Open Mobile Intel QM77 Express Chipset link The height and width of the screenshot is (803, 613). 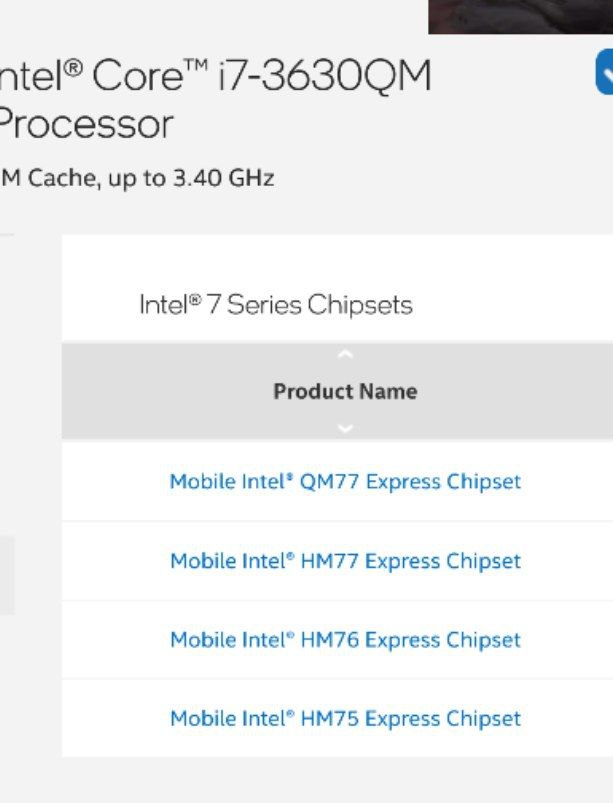pyautogui.click(x=346, y=482)
